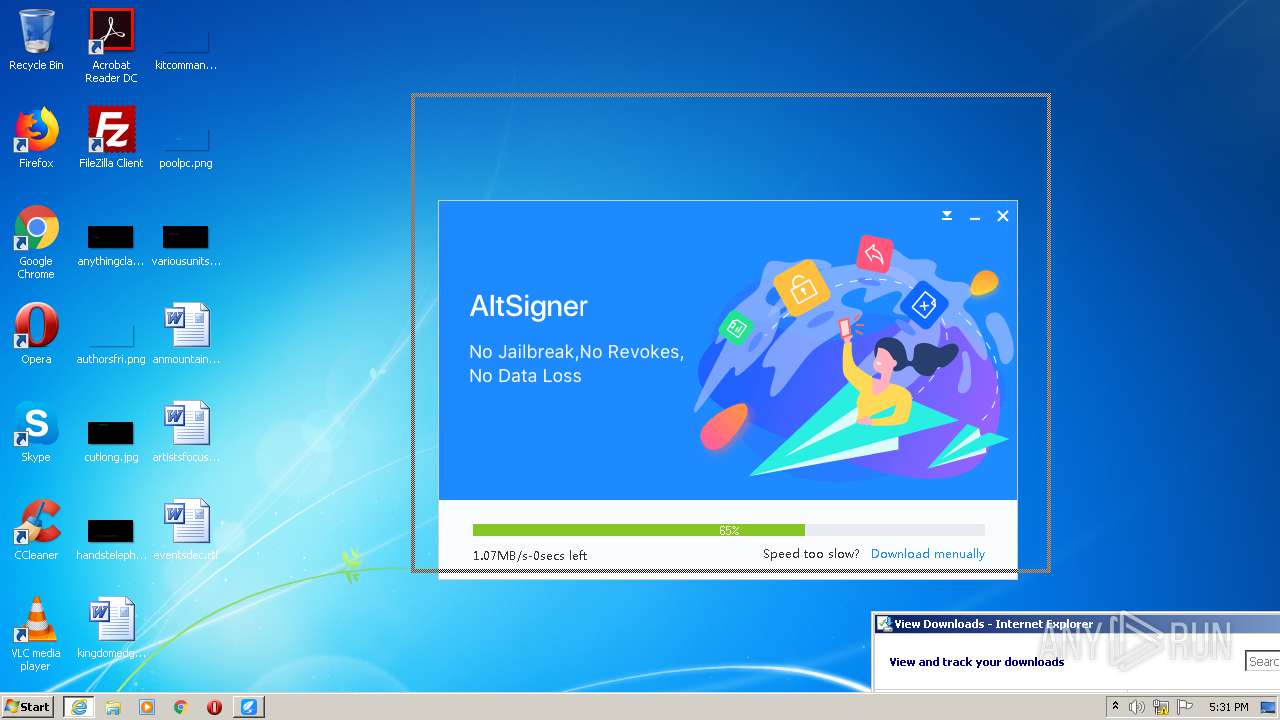Image resolution: width=1280 pixels, height=720 pixels.
Task: Click the volume speaker tray icon
Action: tap(1137, 707)
